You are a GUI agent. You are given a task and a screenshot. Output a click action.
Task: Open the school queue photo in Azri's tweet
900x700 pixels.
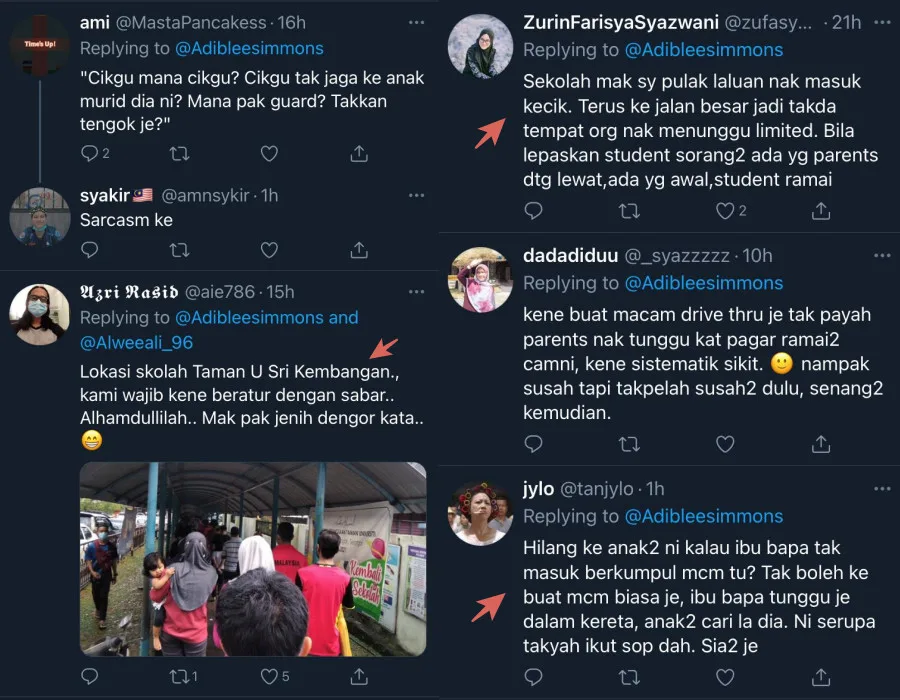[x=253, y=559]
